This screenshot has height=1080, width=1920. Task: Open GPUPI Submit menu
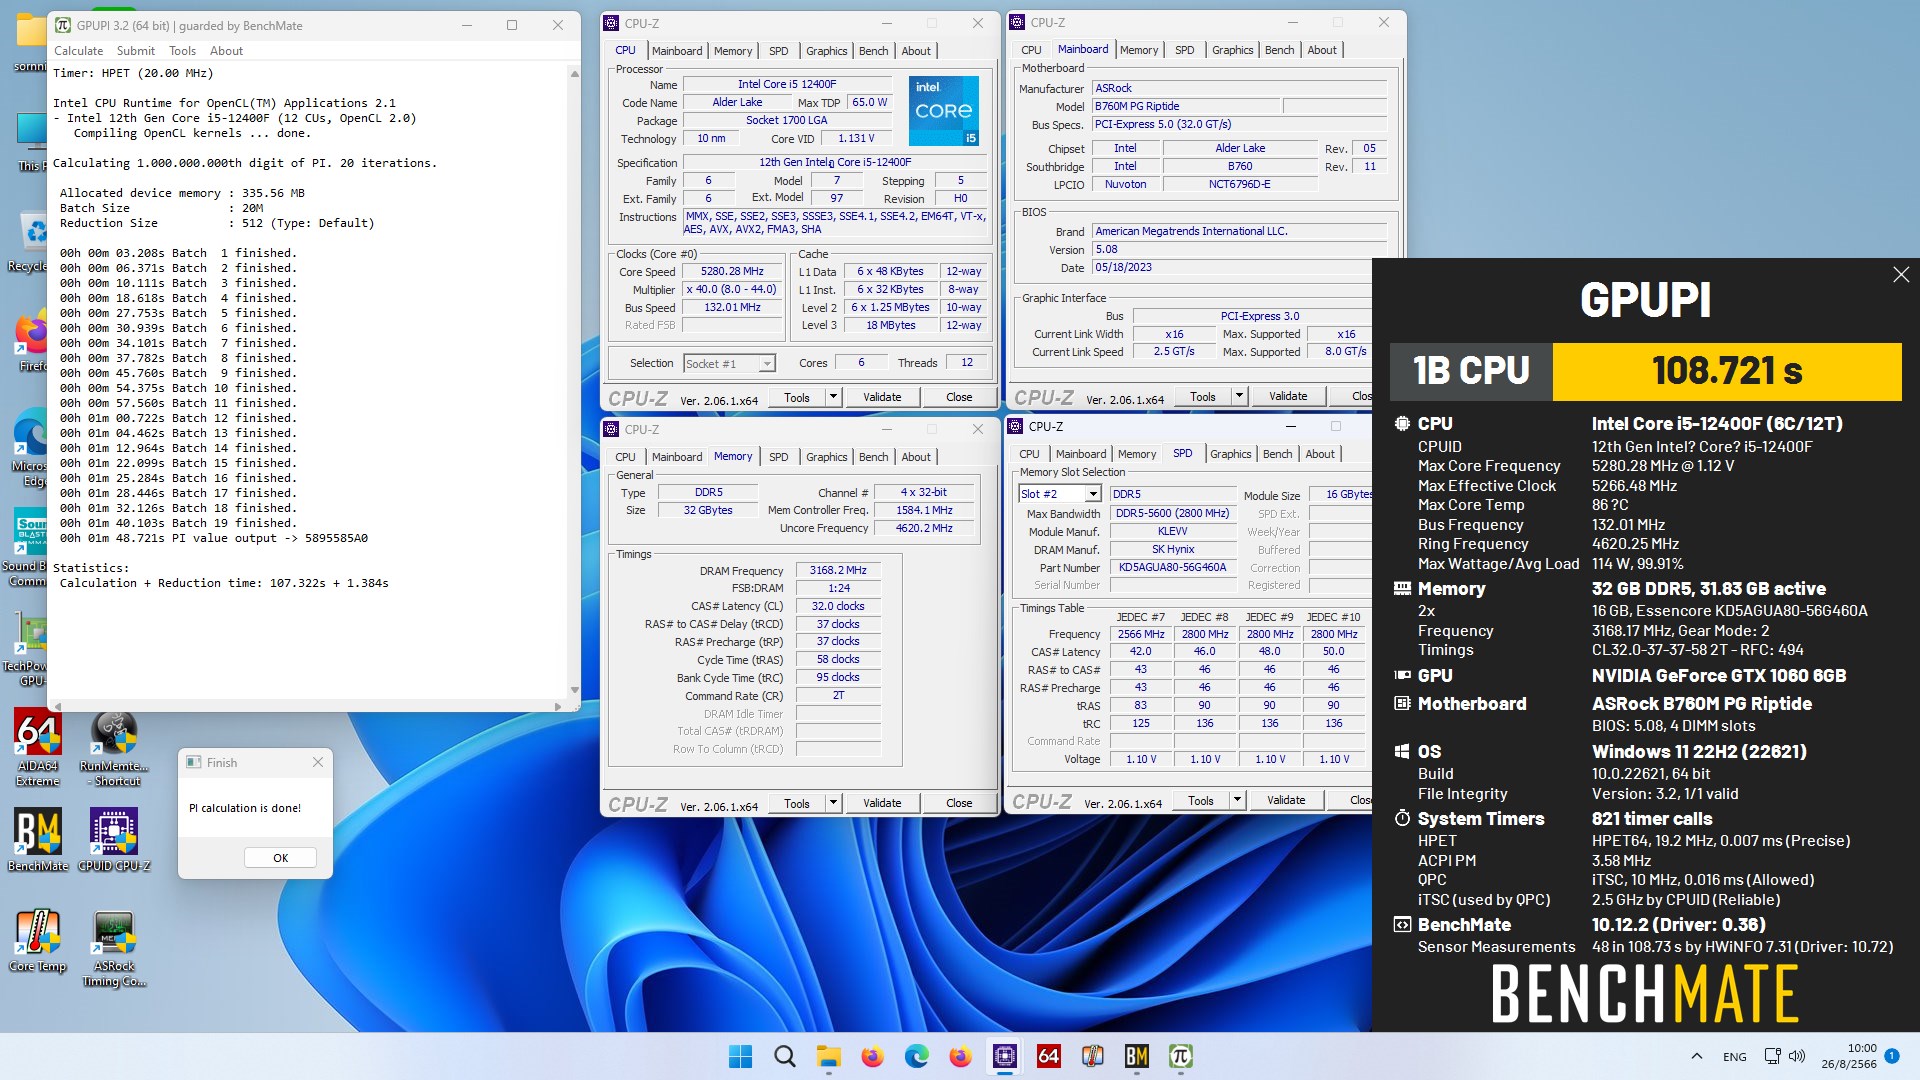point(135,51)
